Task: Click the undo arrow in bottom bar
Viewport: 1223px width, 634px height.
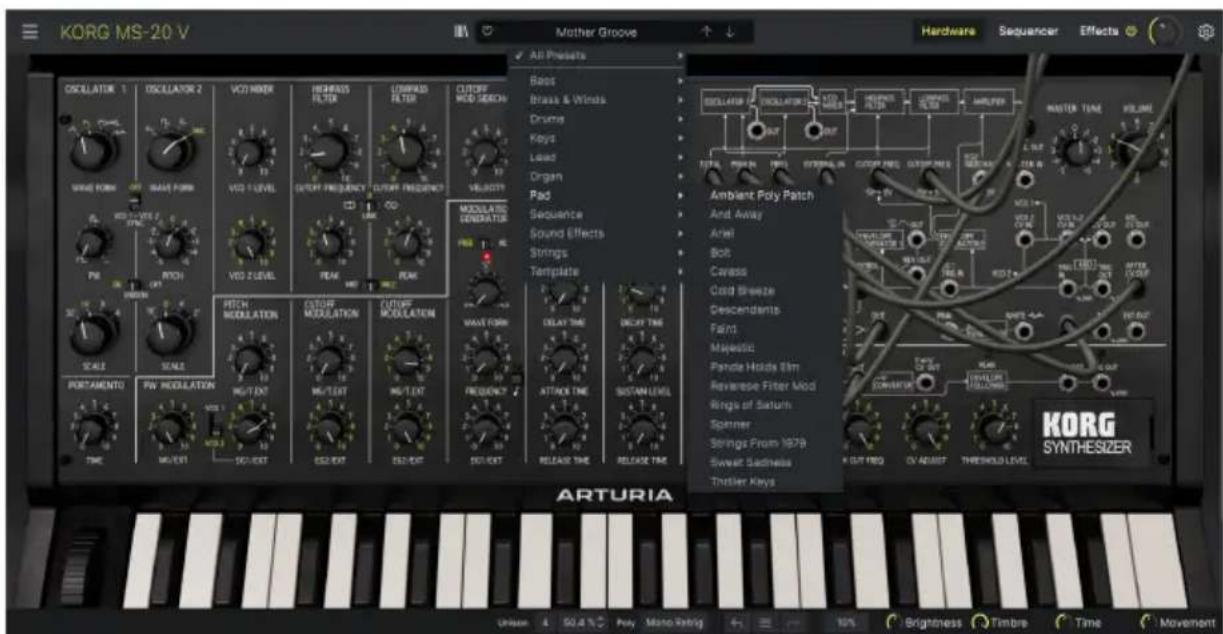Action: click(738, 623)
